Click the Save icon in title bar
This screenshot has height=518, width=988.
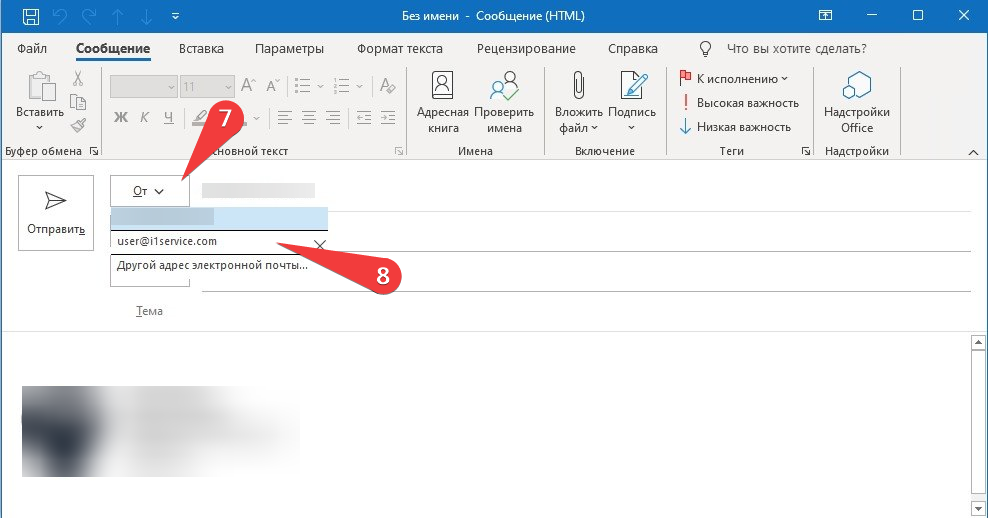[x=31, y=16]
